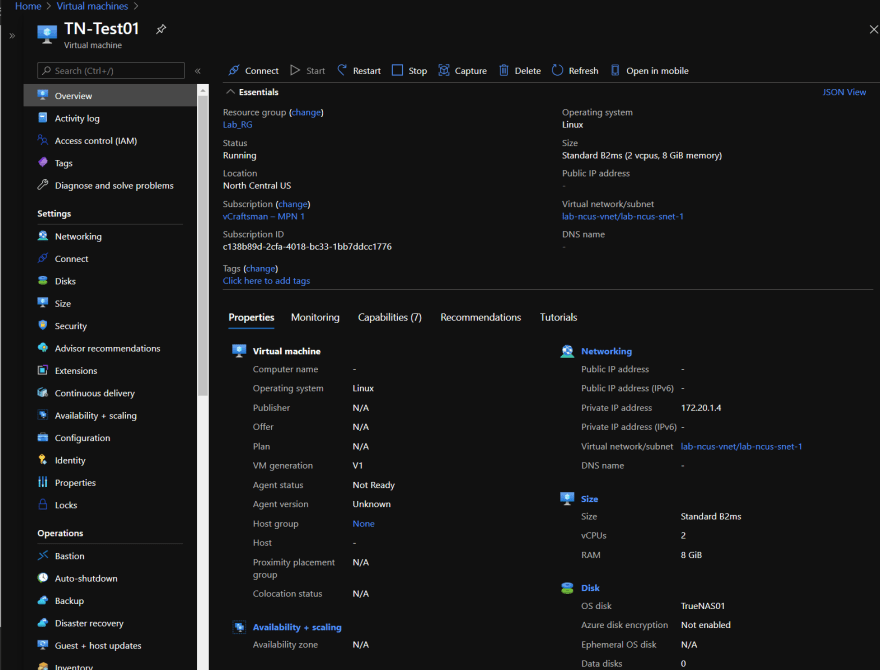Open the JSON View link
The width and height of the screenshot is (880, 670).
pos(844,92)
